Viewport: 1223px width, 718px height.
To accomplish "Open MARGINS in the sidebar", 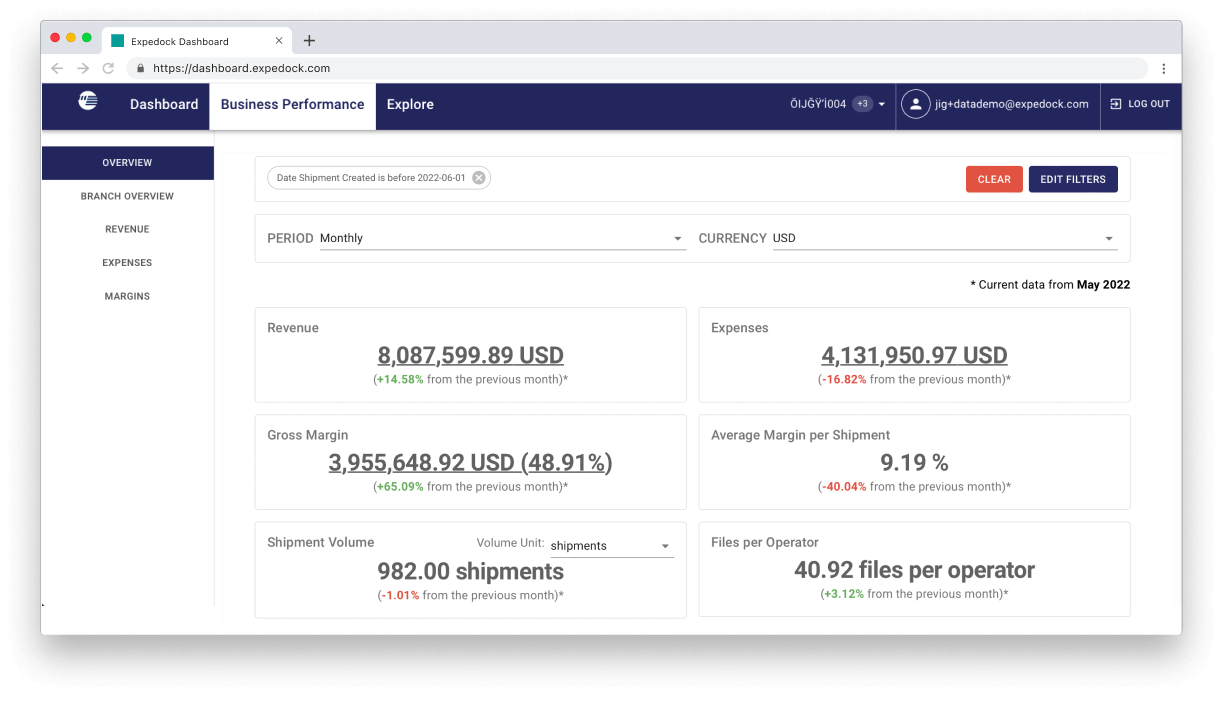I will point(127,296).
